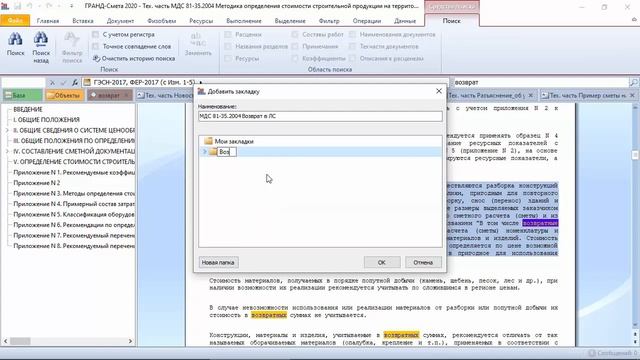Click the document vertical scrollbar thumb
Screen dimensions: 640x360
(x=635, y=155)
